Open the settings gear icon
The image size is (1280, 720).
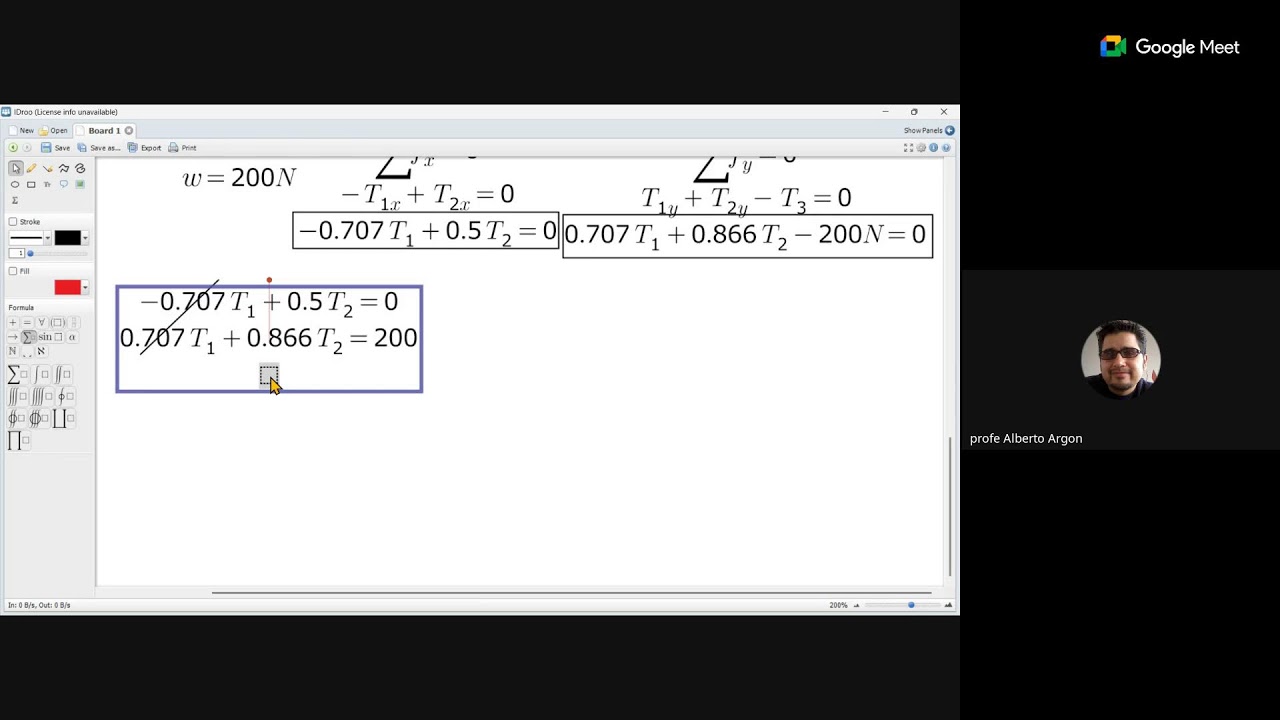click(921, 148)
